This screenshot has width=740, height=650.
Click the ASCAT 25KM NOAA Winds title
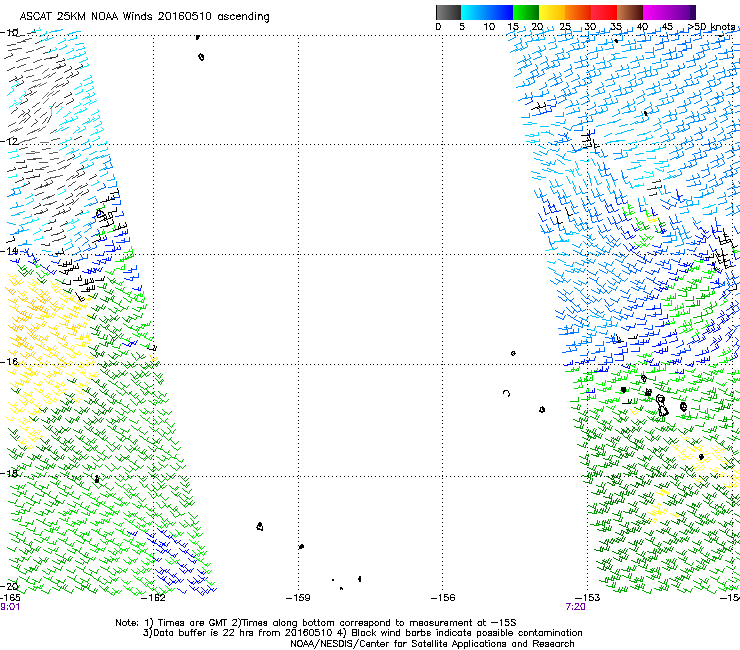coord(144,17)
